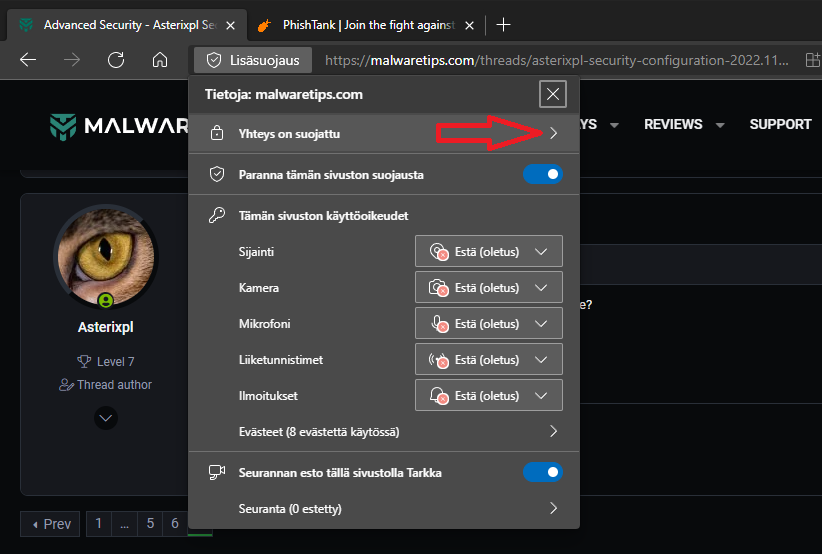Open a new tab with plus icon
The height and width of the screenshot is (554, 822).
pyautogui.click(x=503, y=24)
